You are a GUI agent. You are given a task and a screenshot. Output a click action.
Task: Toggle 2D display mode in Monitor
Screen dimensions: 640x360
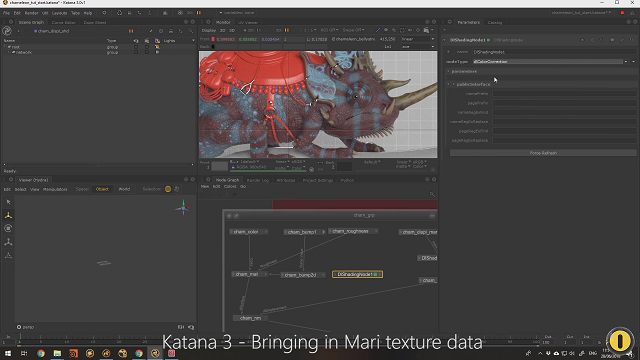click(x=222, y=30)
